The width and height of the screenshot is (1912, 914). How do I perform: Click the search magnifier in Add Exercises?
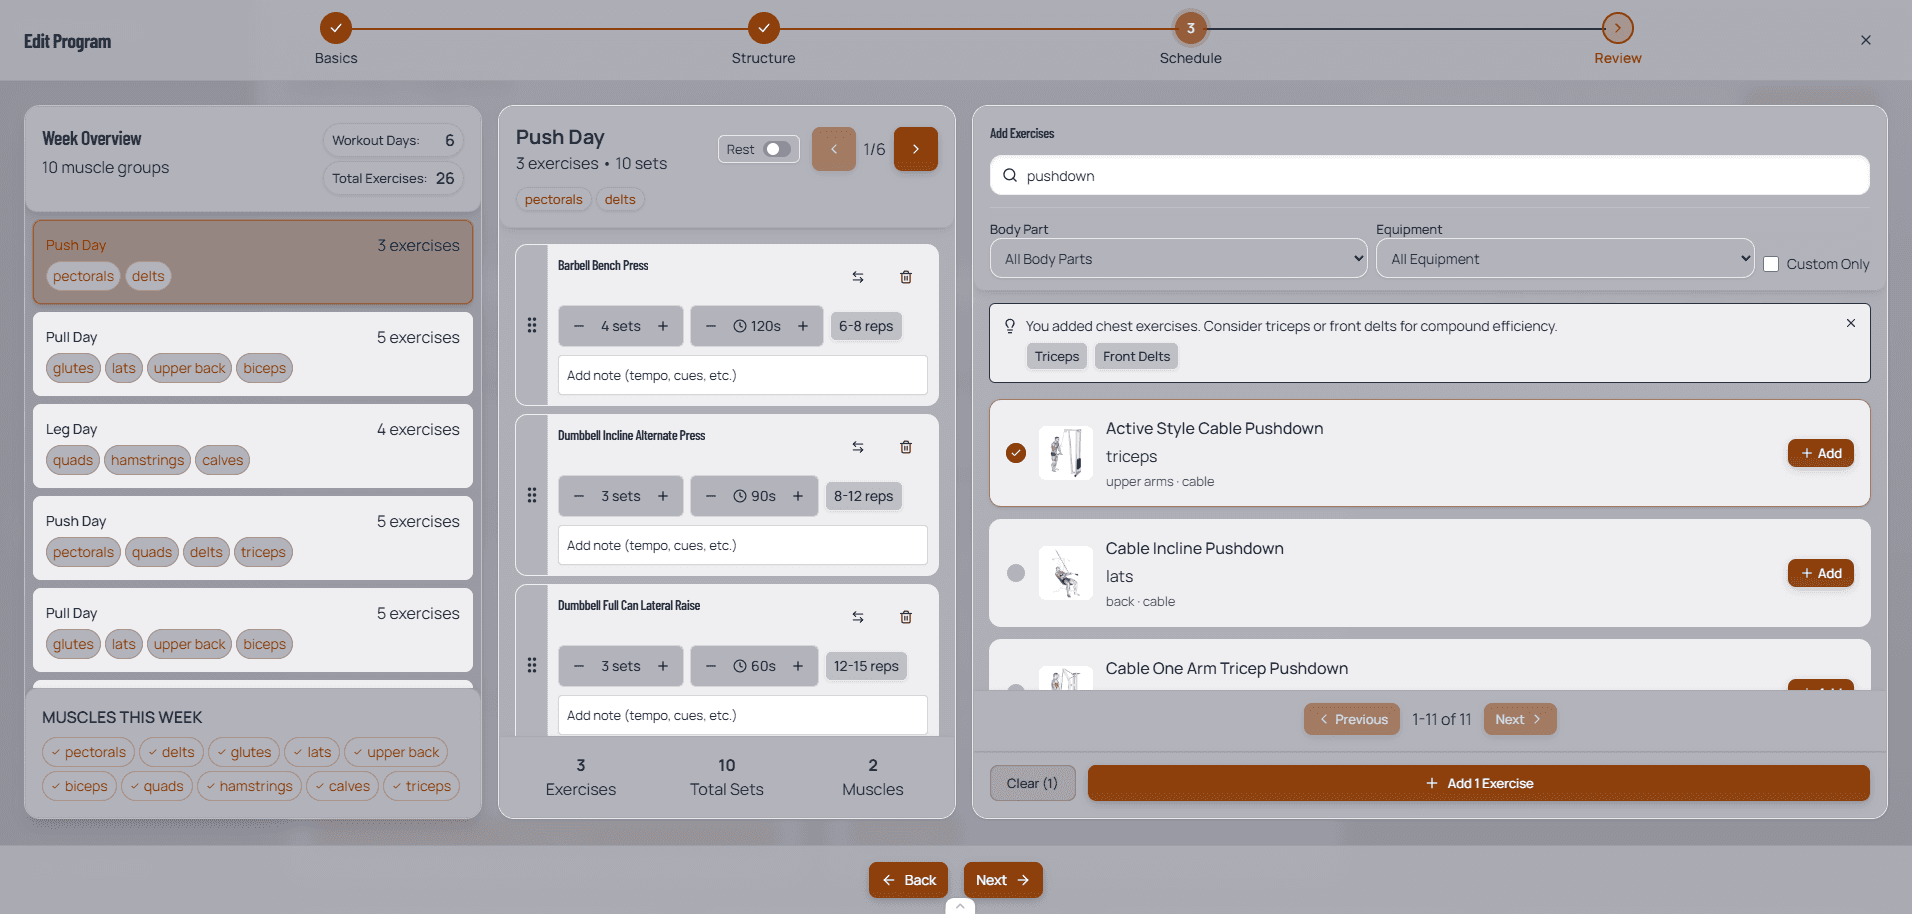coord(1012,175)
